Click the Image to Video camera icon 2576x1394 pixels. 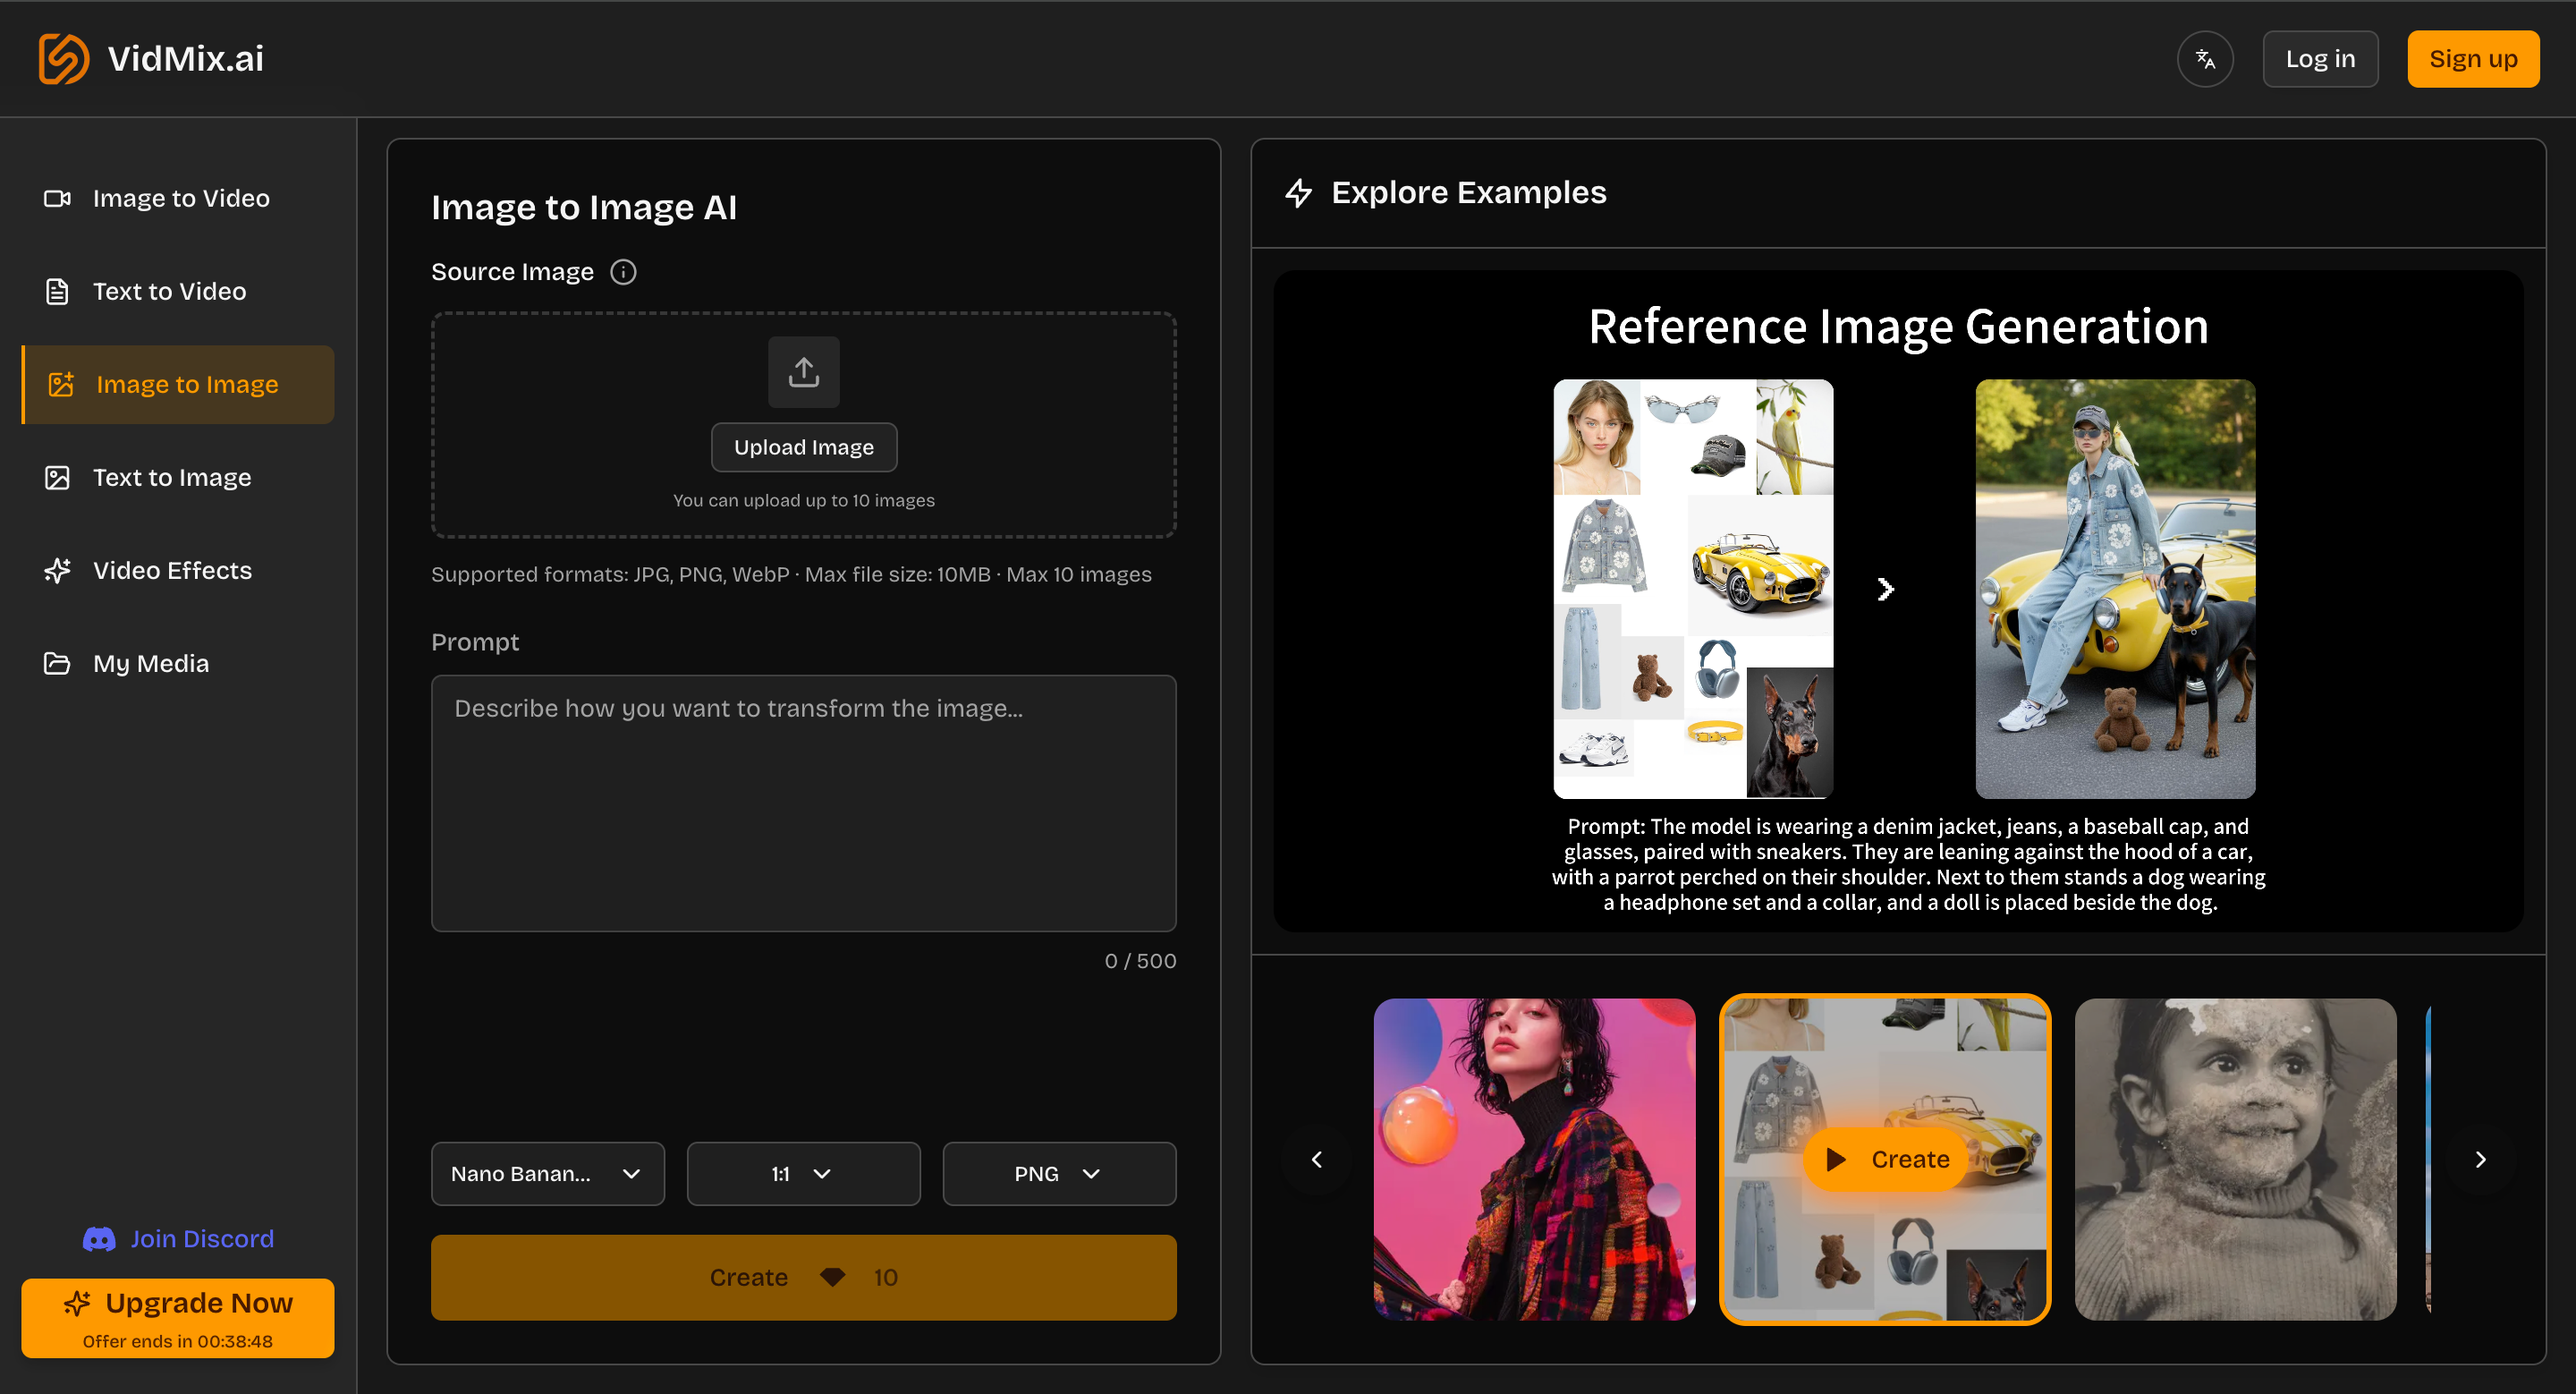[x=57, y=198]
